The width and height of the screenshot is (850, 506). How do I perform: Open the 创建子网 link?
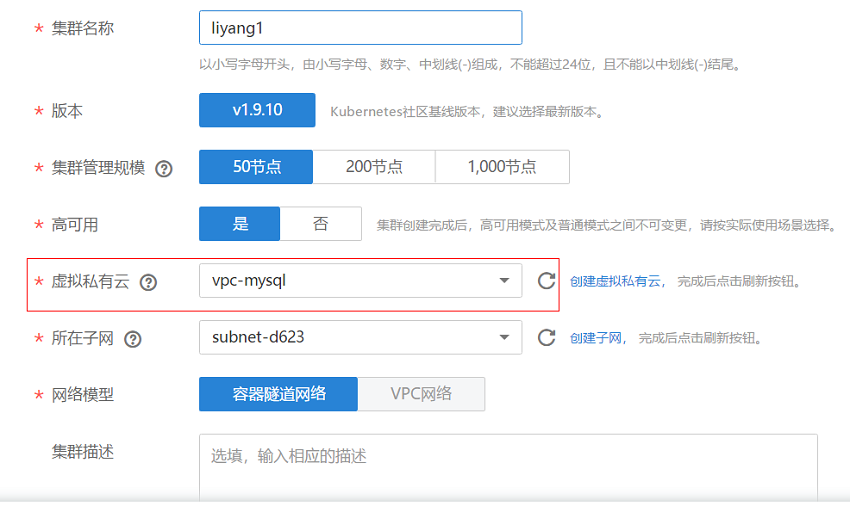tap(595, 338)
